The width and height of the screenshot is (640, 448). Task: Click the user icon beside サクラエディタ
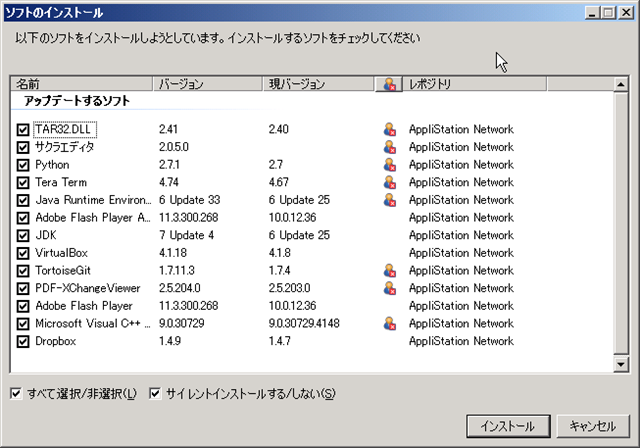click(389, 147)
